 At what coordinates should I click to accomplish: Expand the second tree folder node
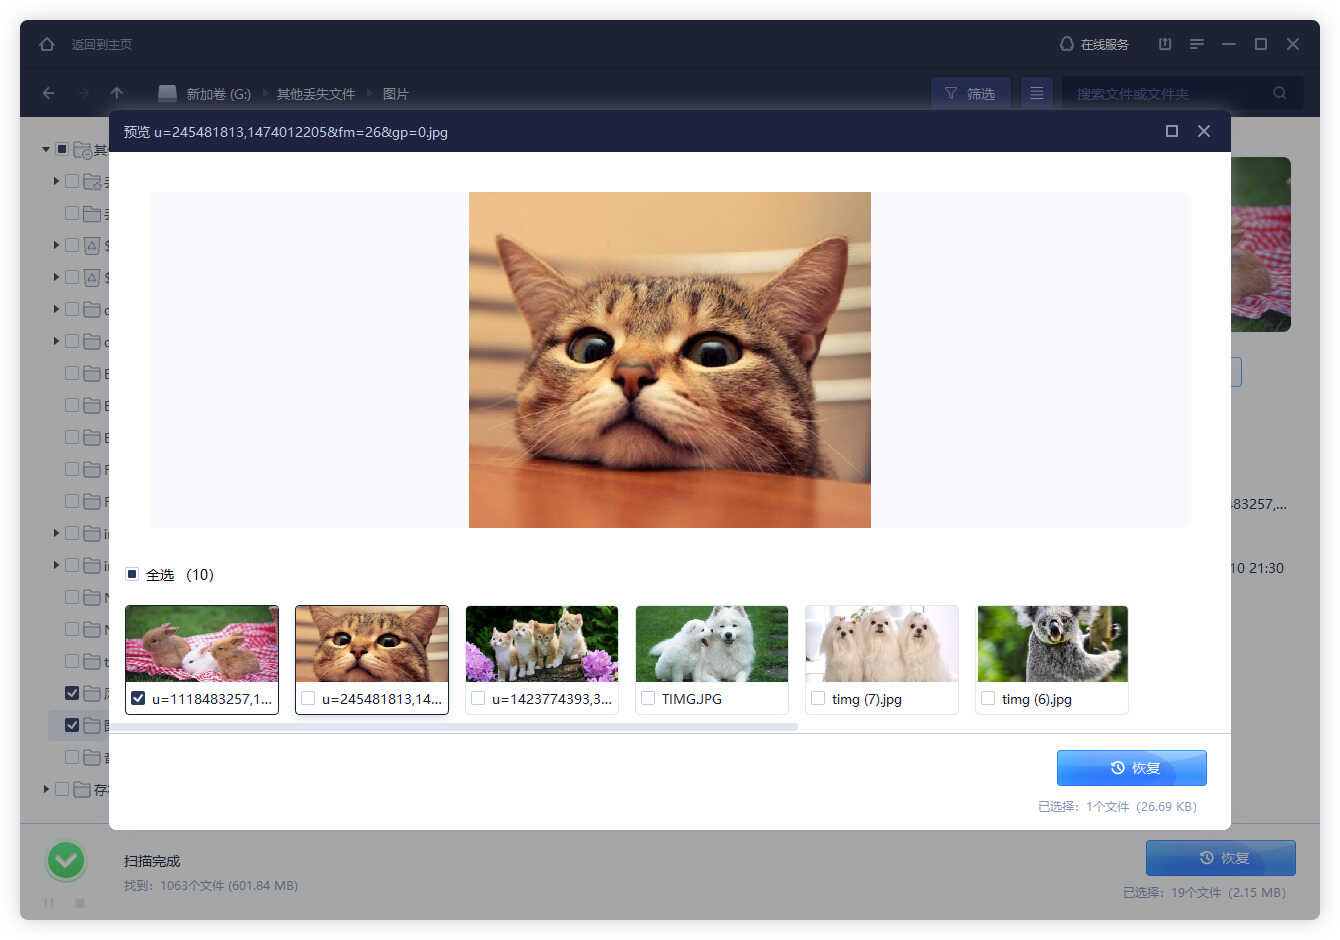tap(56, 181)
